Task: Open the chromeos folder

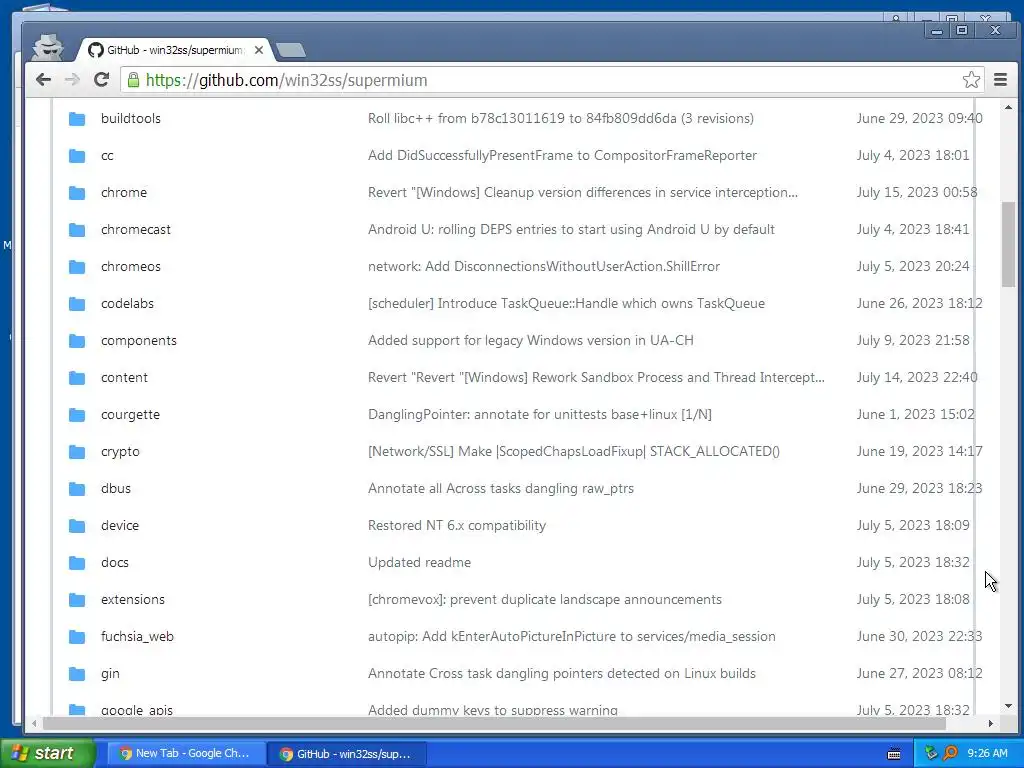Action: click(131, 266)
